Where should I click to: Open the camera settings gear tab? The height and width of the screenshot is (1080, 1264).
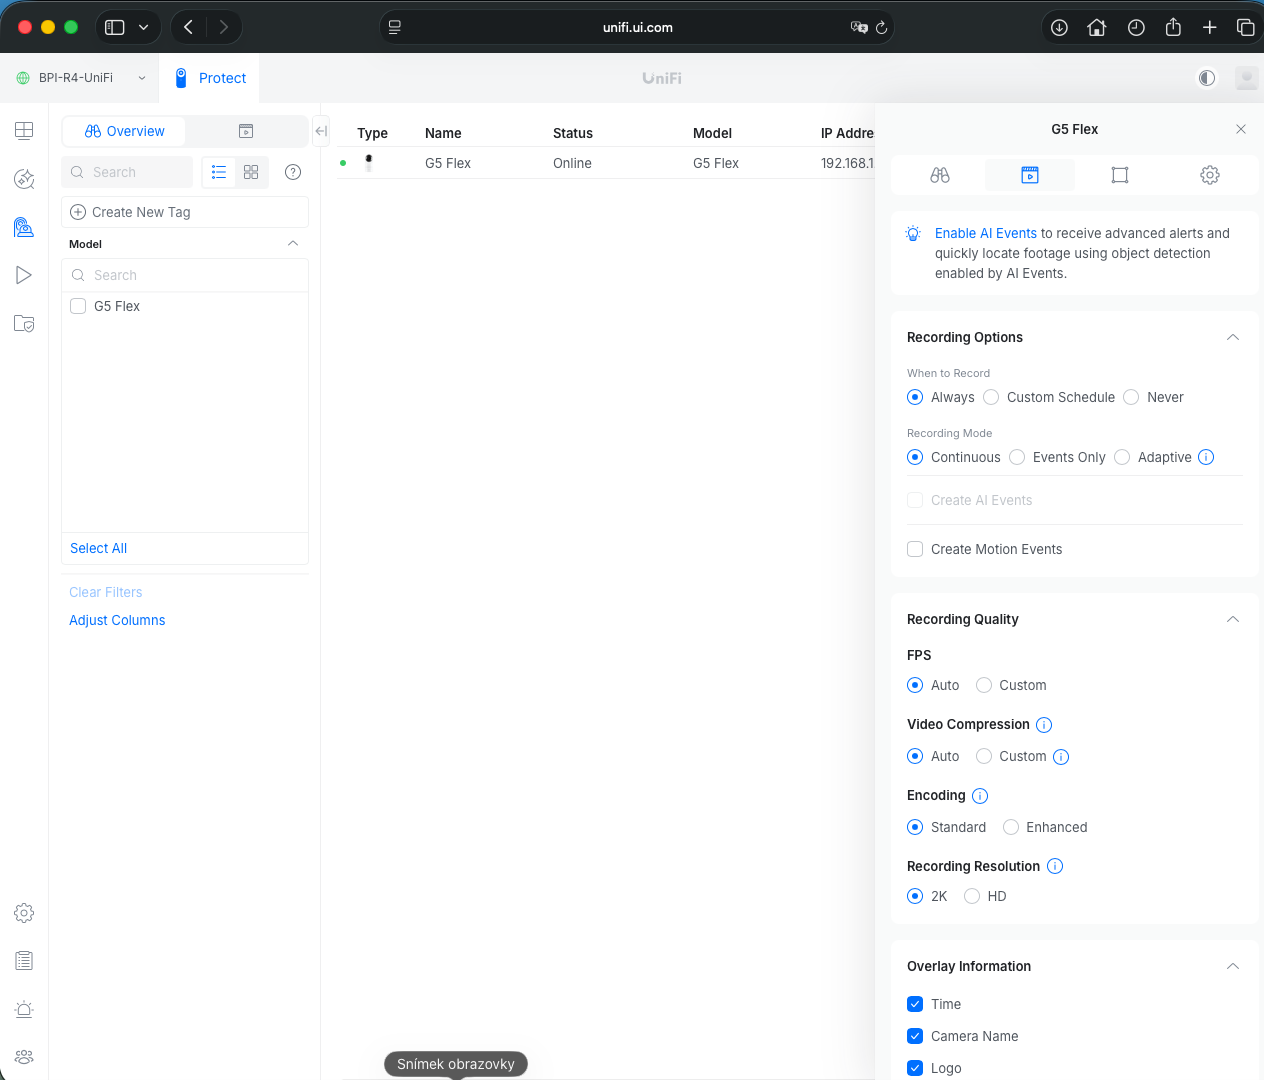[x=1209, y=175]
